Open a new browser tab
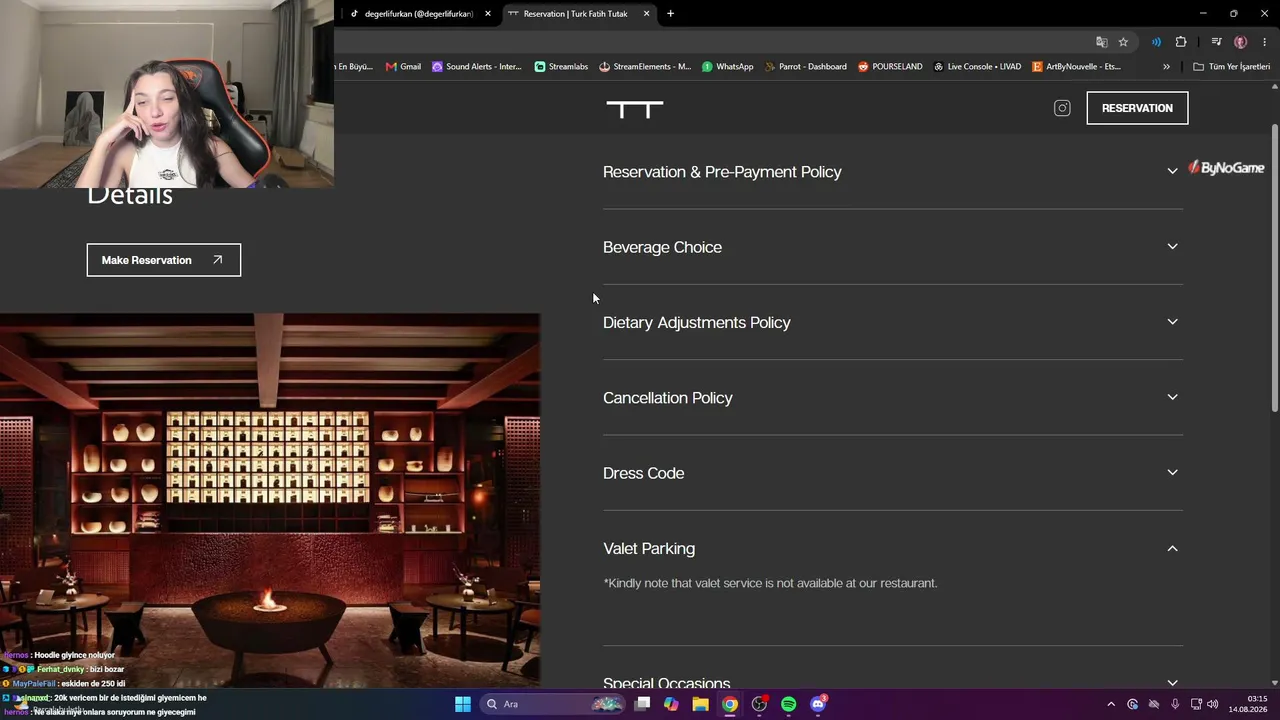This screenshot has height=720, width=1280. click(x=670, y=14)
